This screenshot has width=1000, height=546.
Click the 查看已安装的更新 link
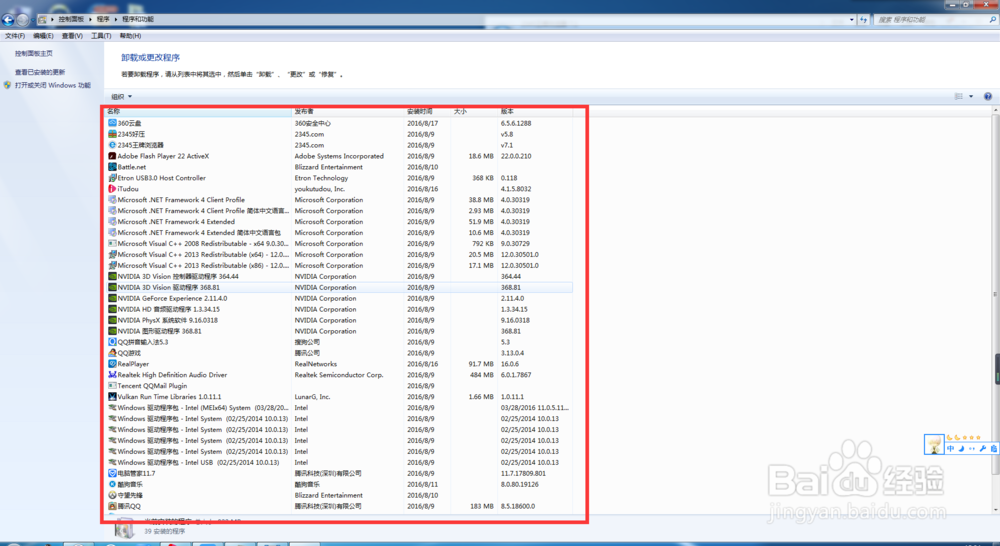pos(40,72)
